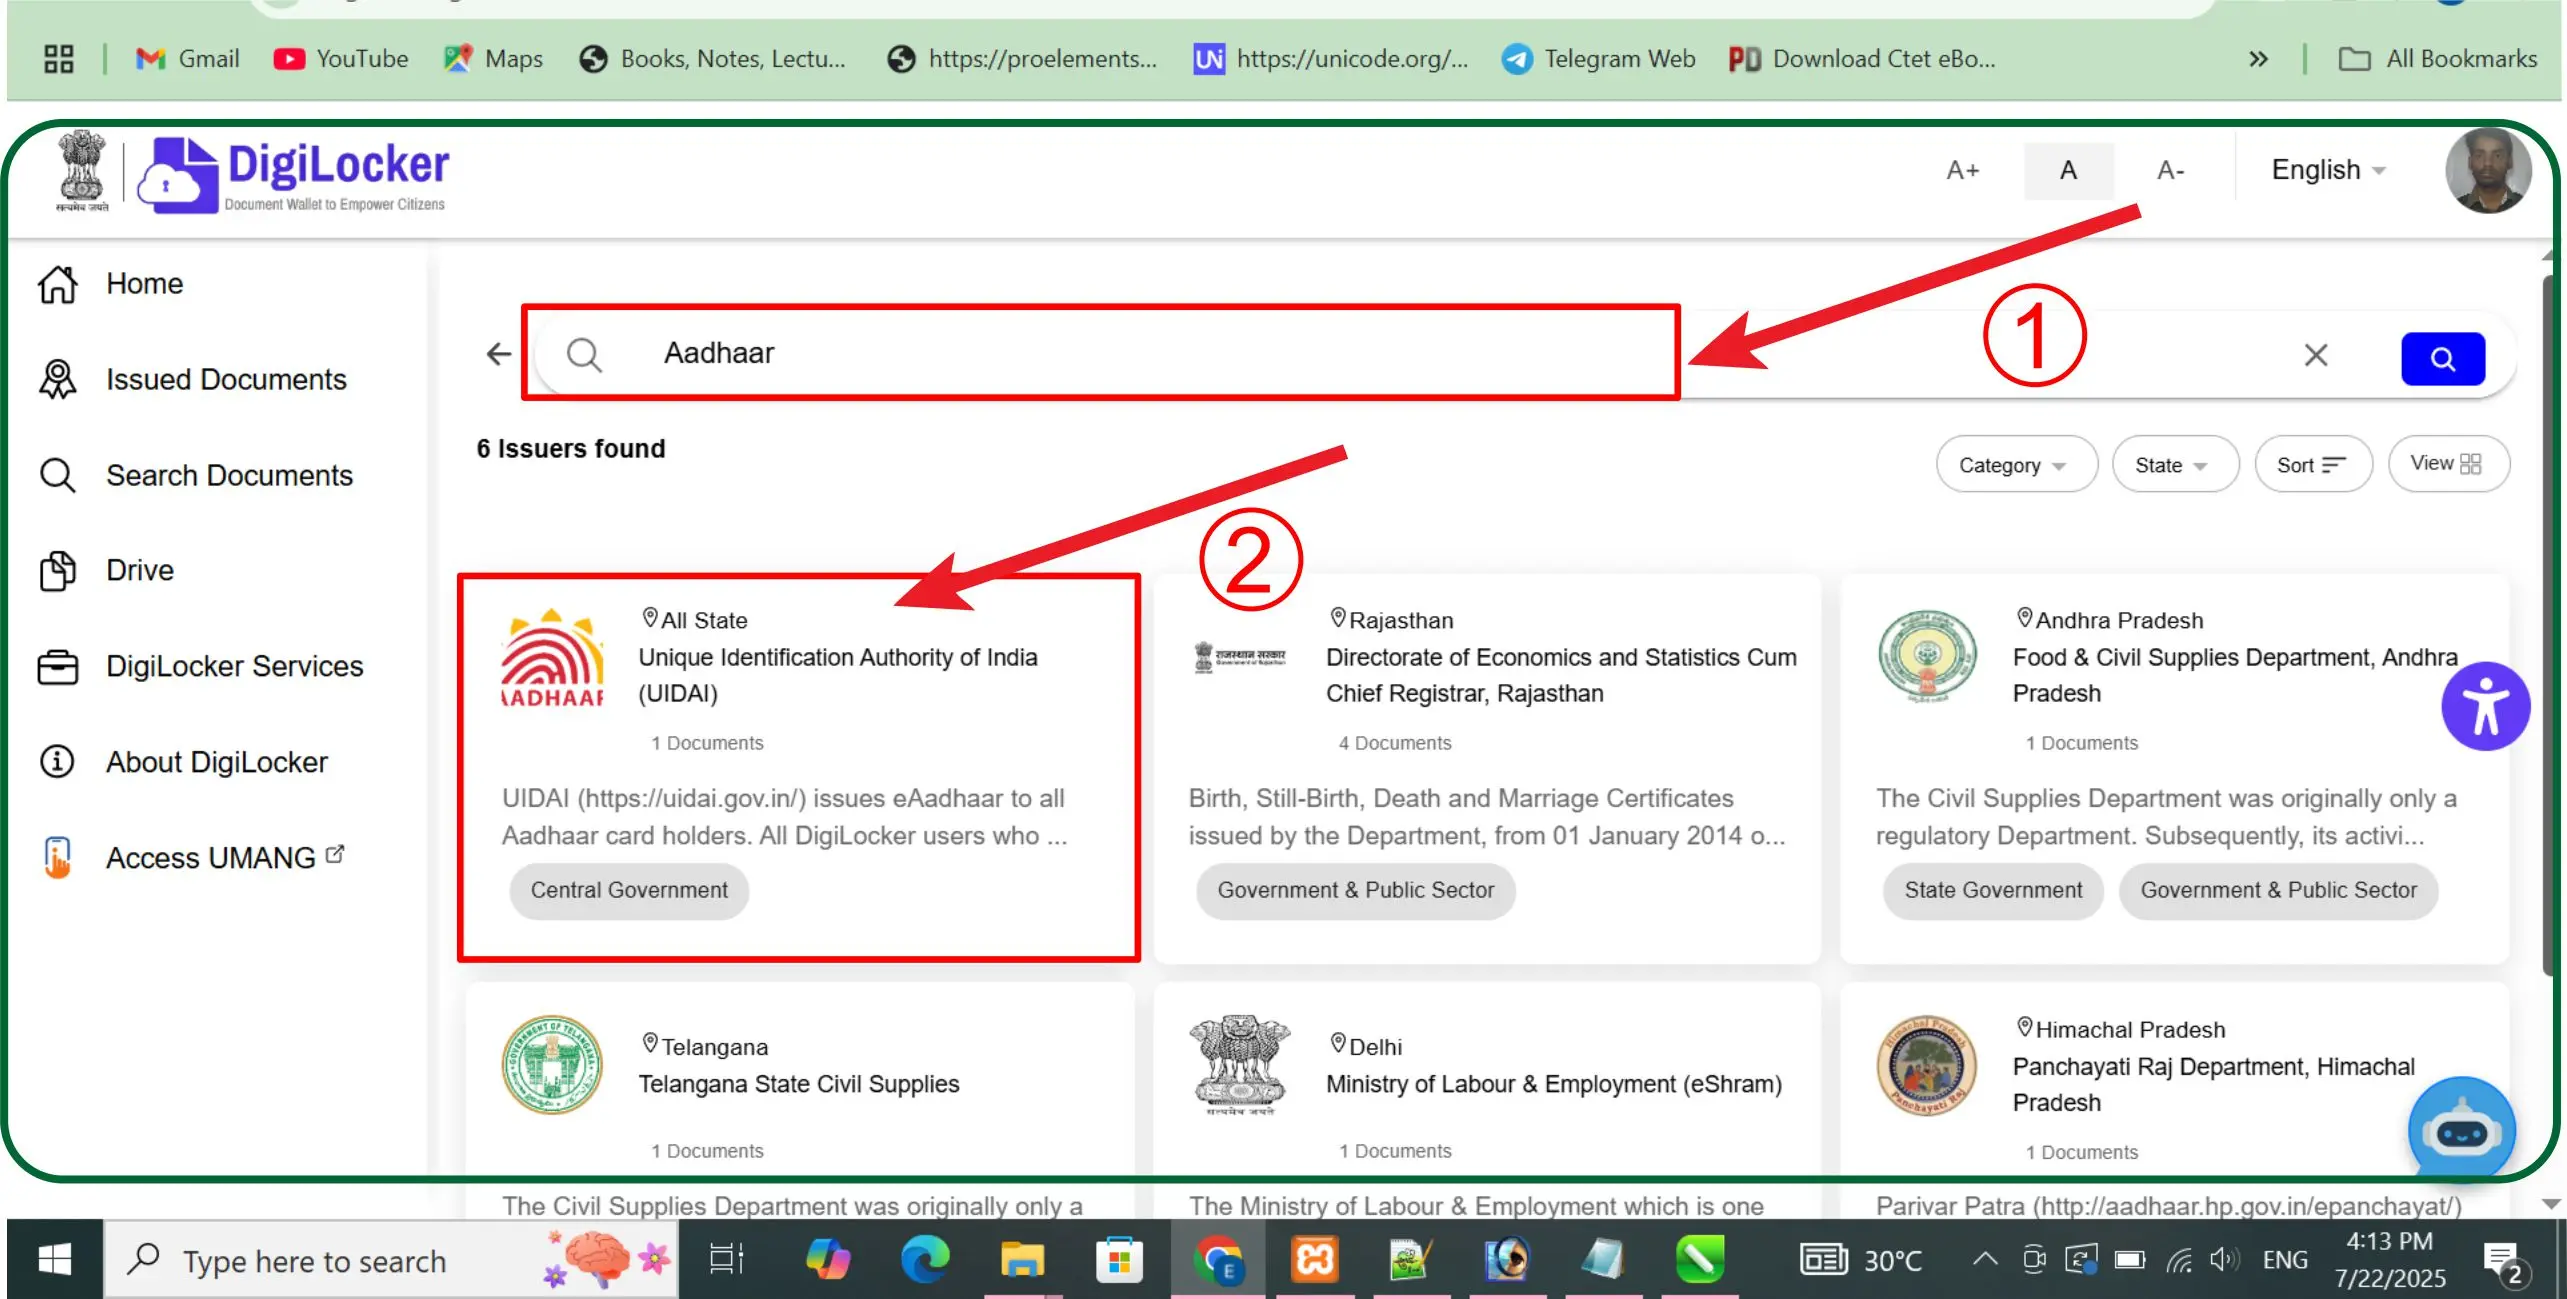Screen dimensions: 2567x1299
Task: Open DigiLocker Services
Action: 200,666
